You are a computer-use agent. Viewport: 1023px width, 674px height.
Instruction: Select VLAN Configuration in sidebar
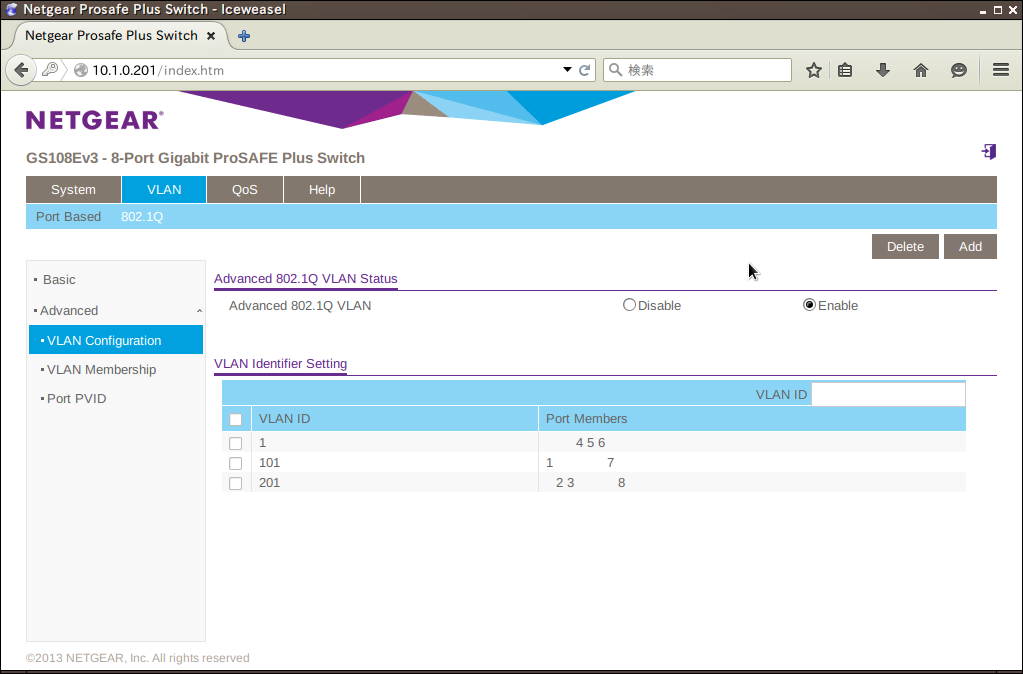[x=116, y=341]
